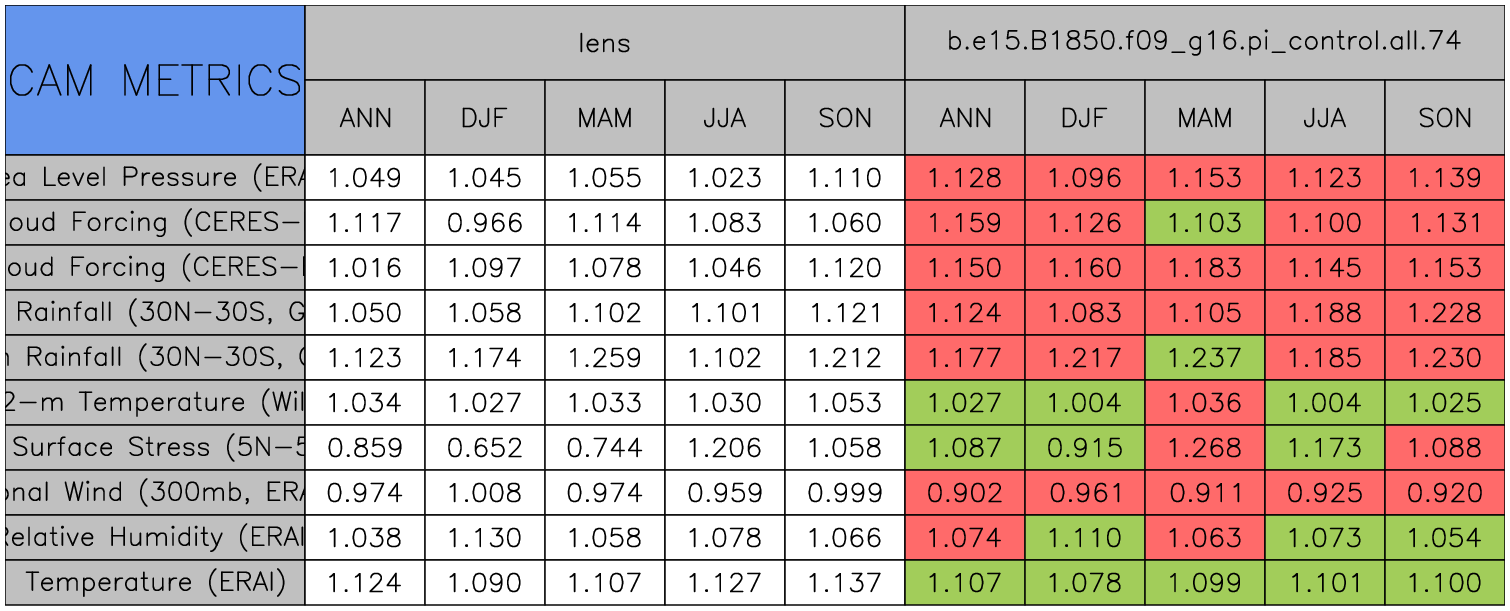Click the green cell showing 0.915
This screenshot has height=611, width=1510.
1084,448
